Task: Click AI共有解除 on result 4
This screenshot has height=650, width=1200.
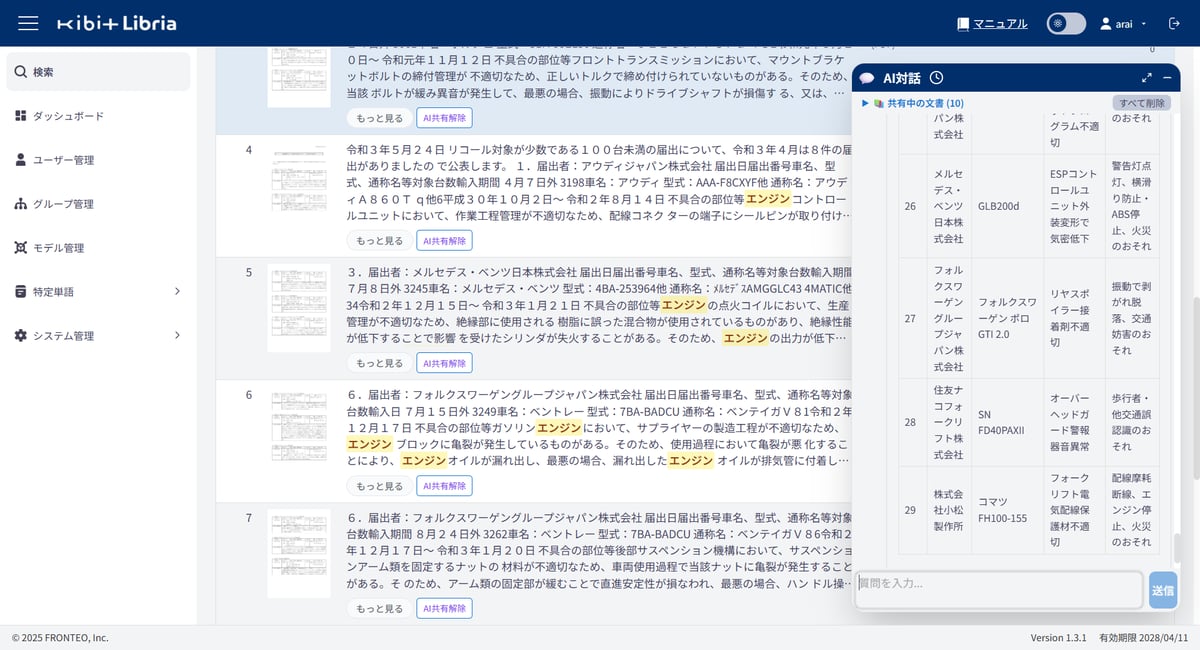Action: click(x=444, y=241)
